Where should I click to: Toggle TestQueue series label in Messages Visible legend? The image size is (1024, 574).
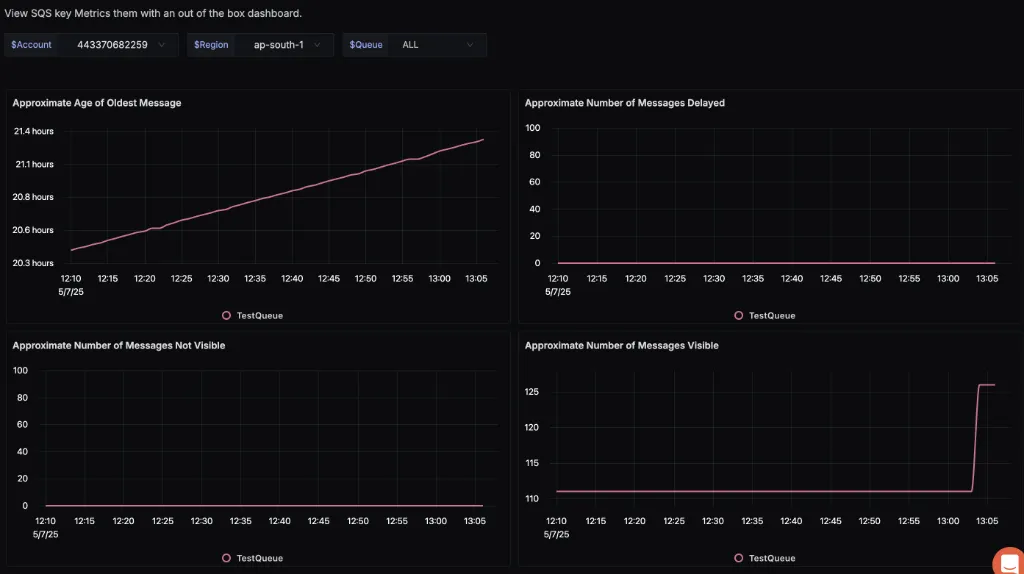click(x=772, y=558)
